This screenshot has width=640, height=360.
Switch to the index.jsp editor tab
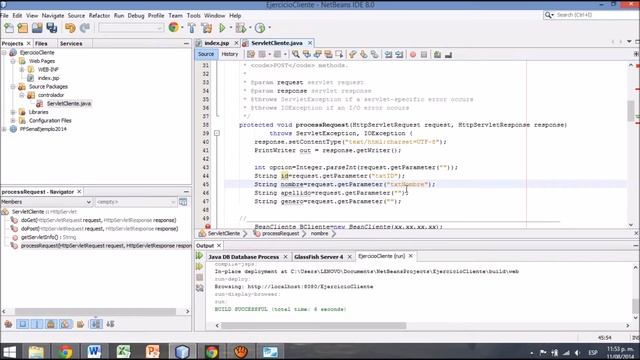click(216, 43)
